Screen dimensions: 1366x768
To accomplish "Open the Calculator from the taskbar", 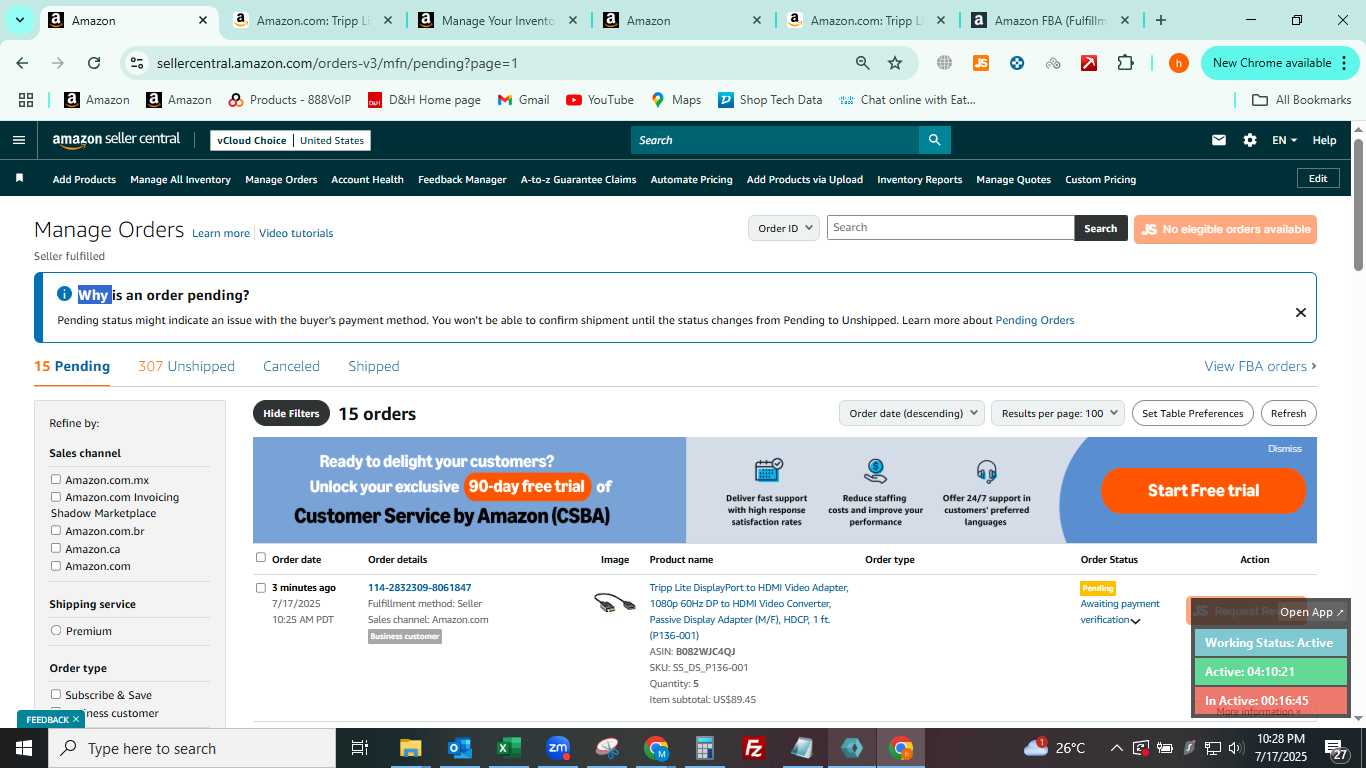I will point(705,748).
